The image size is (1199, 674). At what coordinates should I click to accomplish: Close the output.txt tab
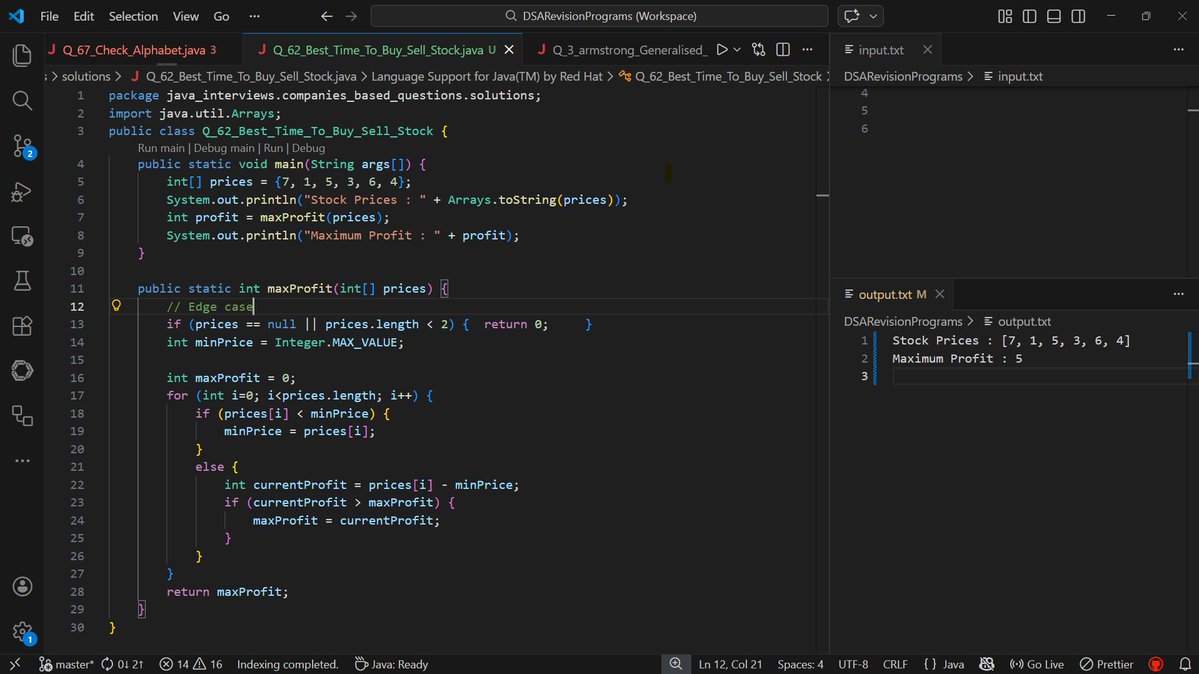pos(939,295)
